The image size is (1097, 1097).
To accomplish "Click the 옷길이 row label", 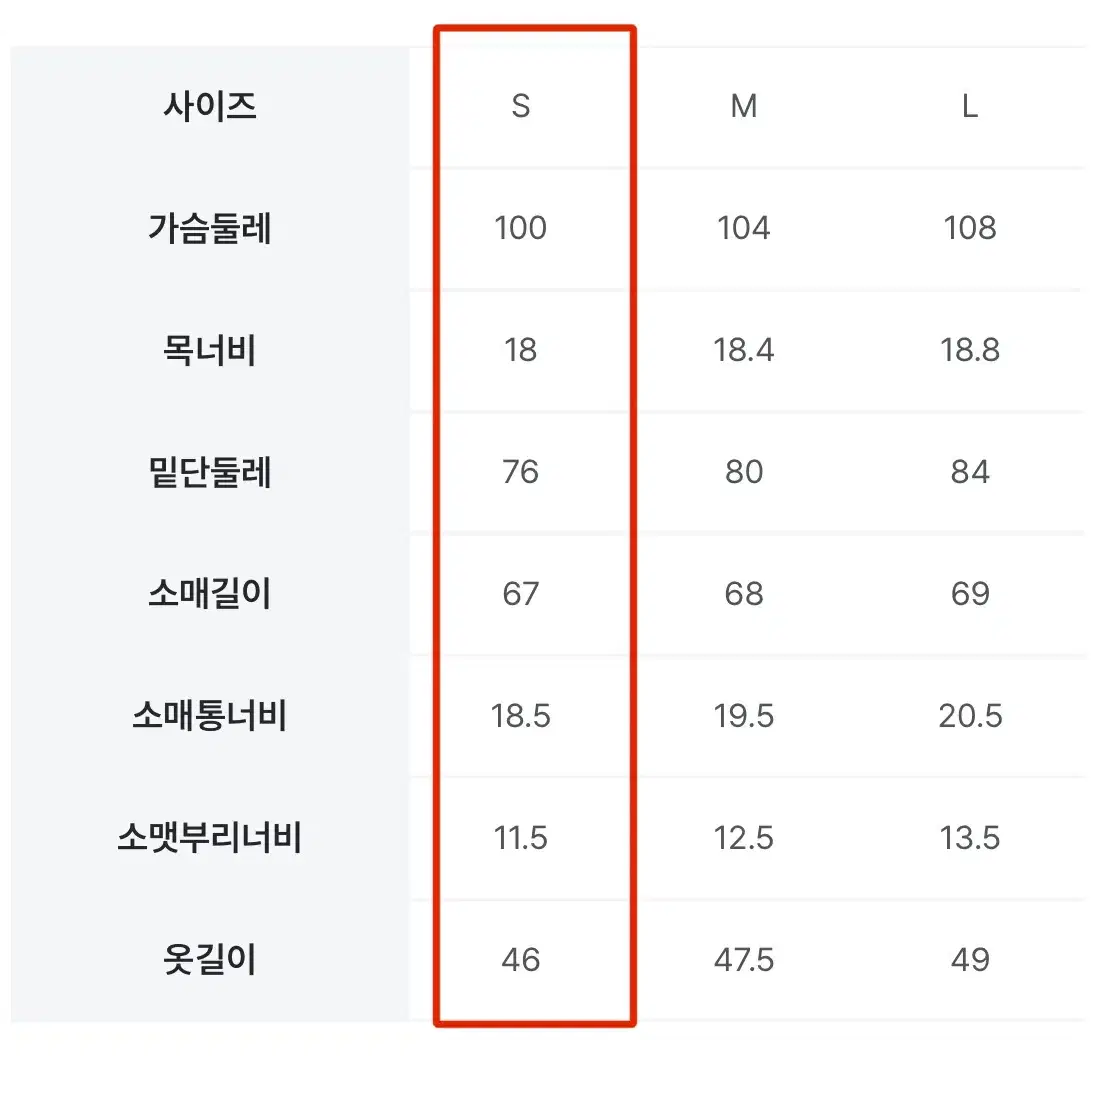I will click(210, 959).
